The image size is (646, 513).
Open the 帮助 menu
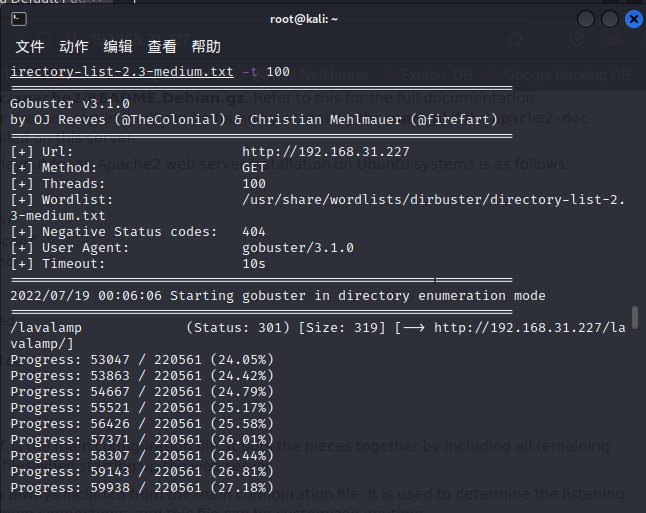206,47
